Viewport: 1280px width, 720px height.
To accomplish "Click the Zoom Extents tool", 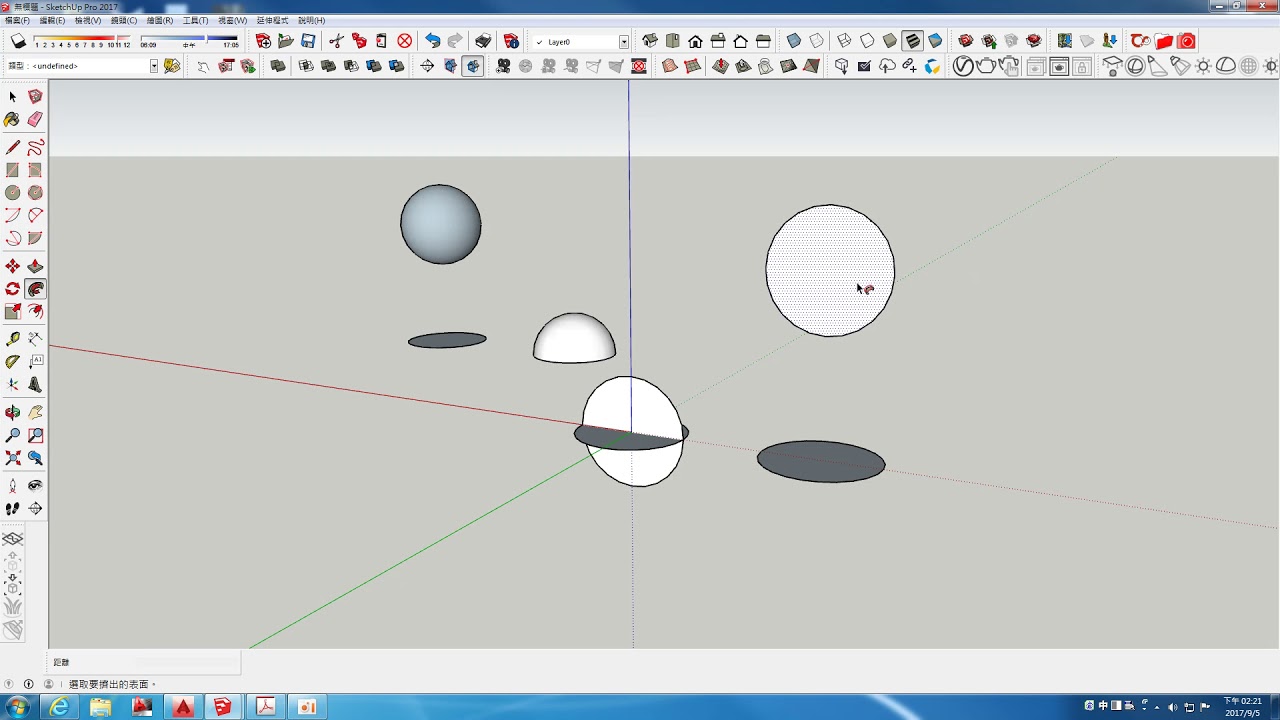I will pos(12,458).
